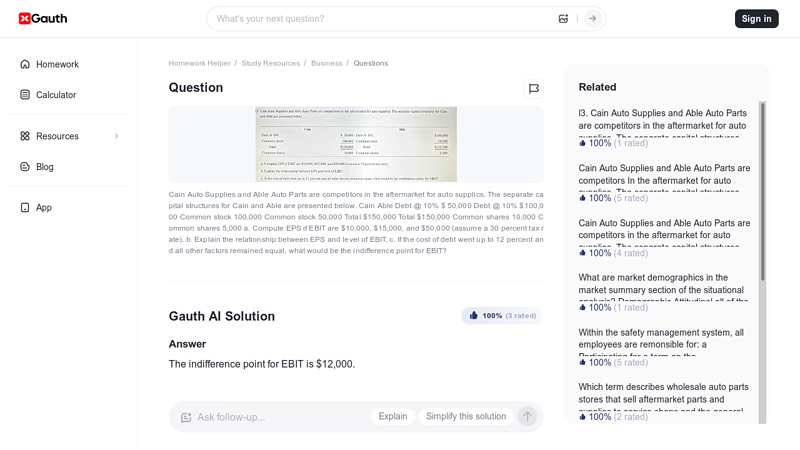Screen dimensions: 800x450
Task: Click Simplify this solution button
Action: pyautogui.click(x=466, y=416)
